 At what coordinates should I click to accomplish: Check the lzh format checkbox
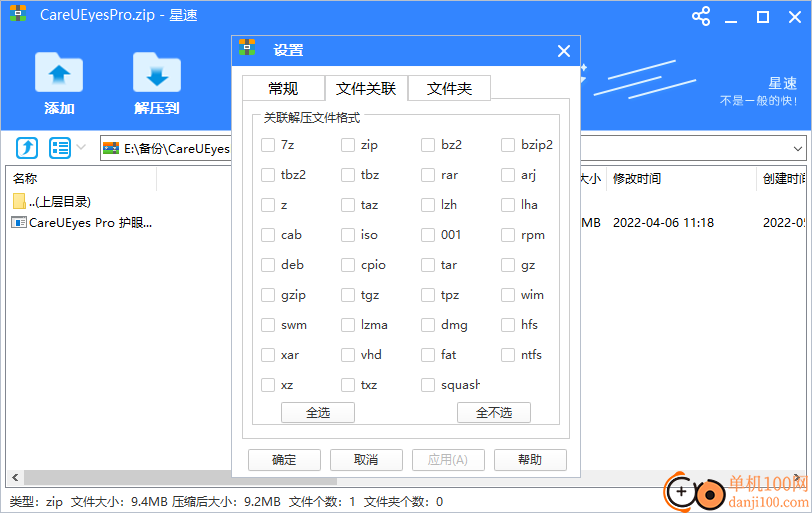428,205
